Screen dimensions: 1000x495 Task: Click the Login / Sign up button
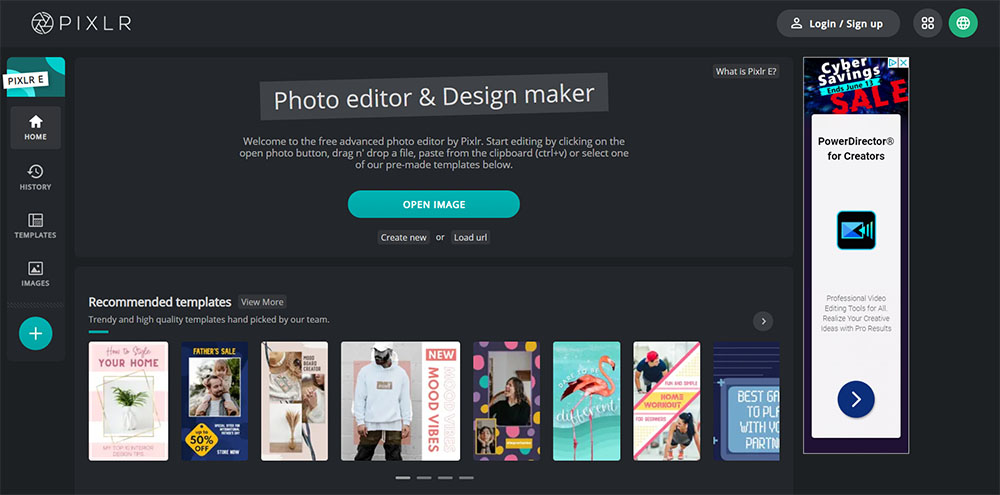838,24
